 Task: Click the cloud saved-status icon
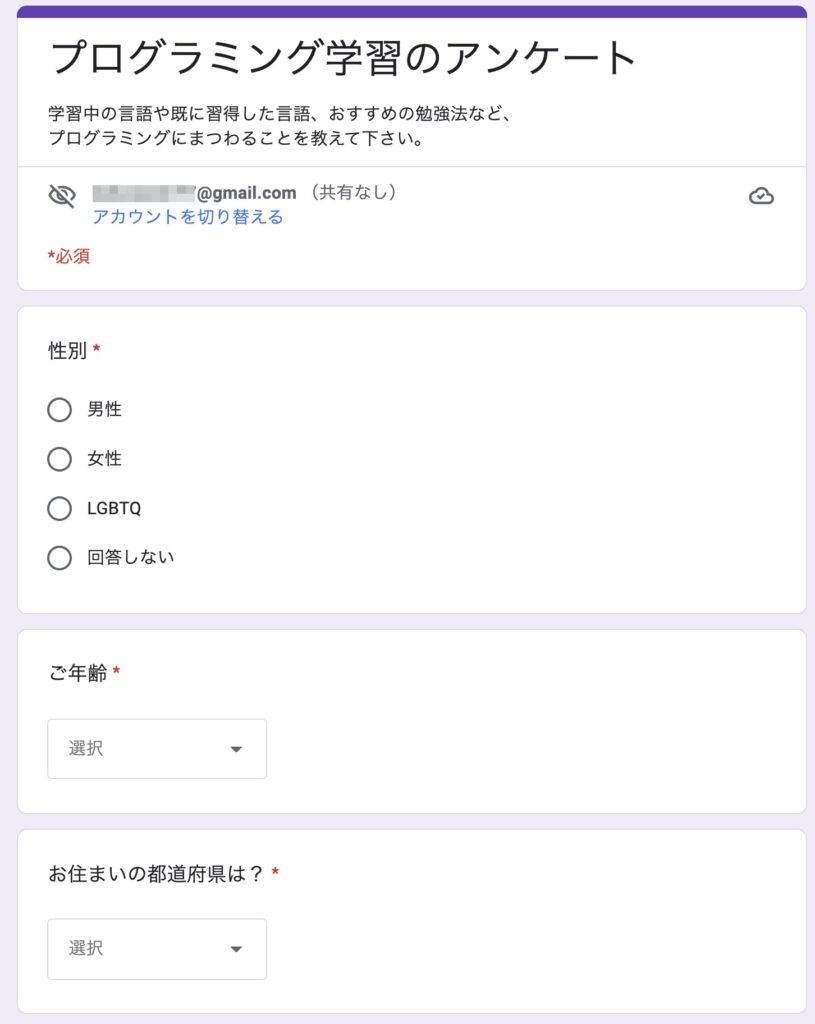click(761, 196)
